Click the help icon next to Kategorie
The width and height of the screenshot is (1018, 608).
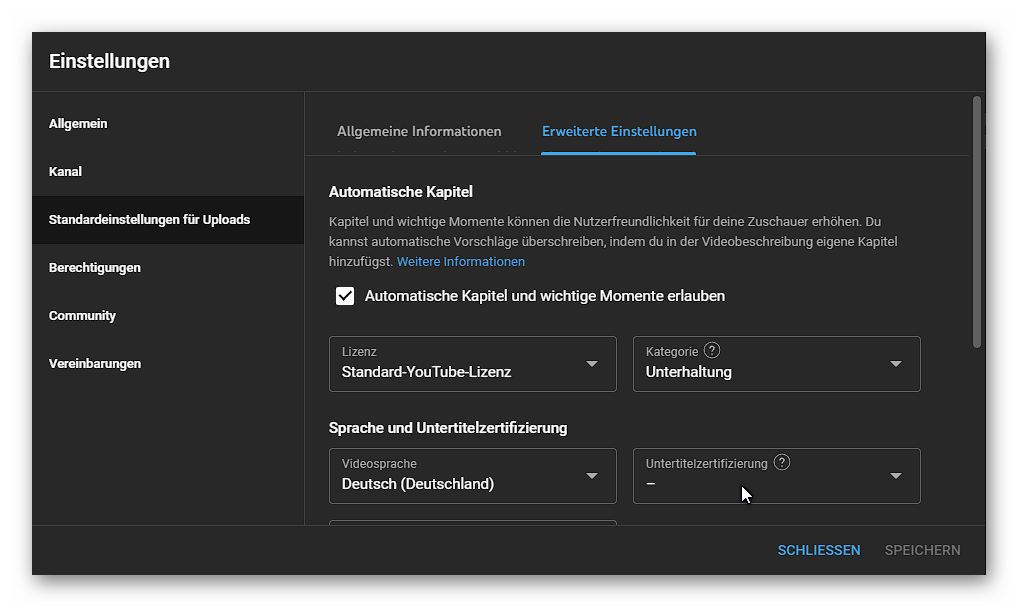tap(712, 351)
